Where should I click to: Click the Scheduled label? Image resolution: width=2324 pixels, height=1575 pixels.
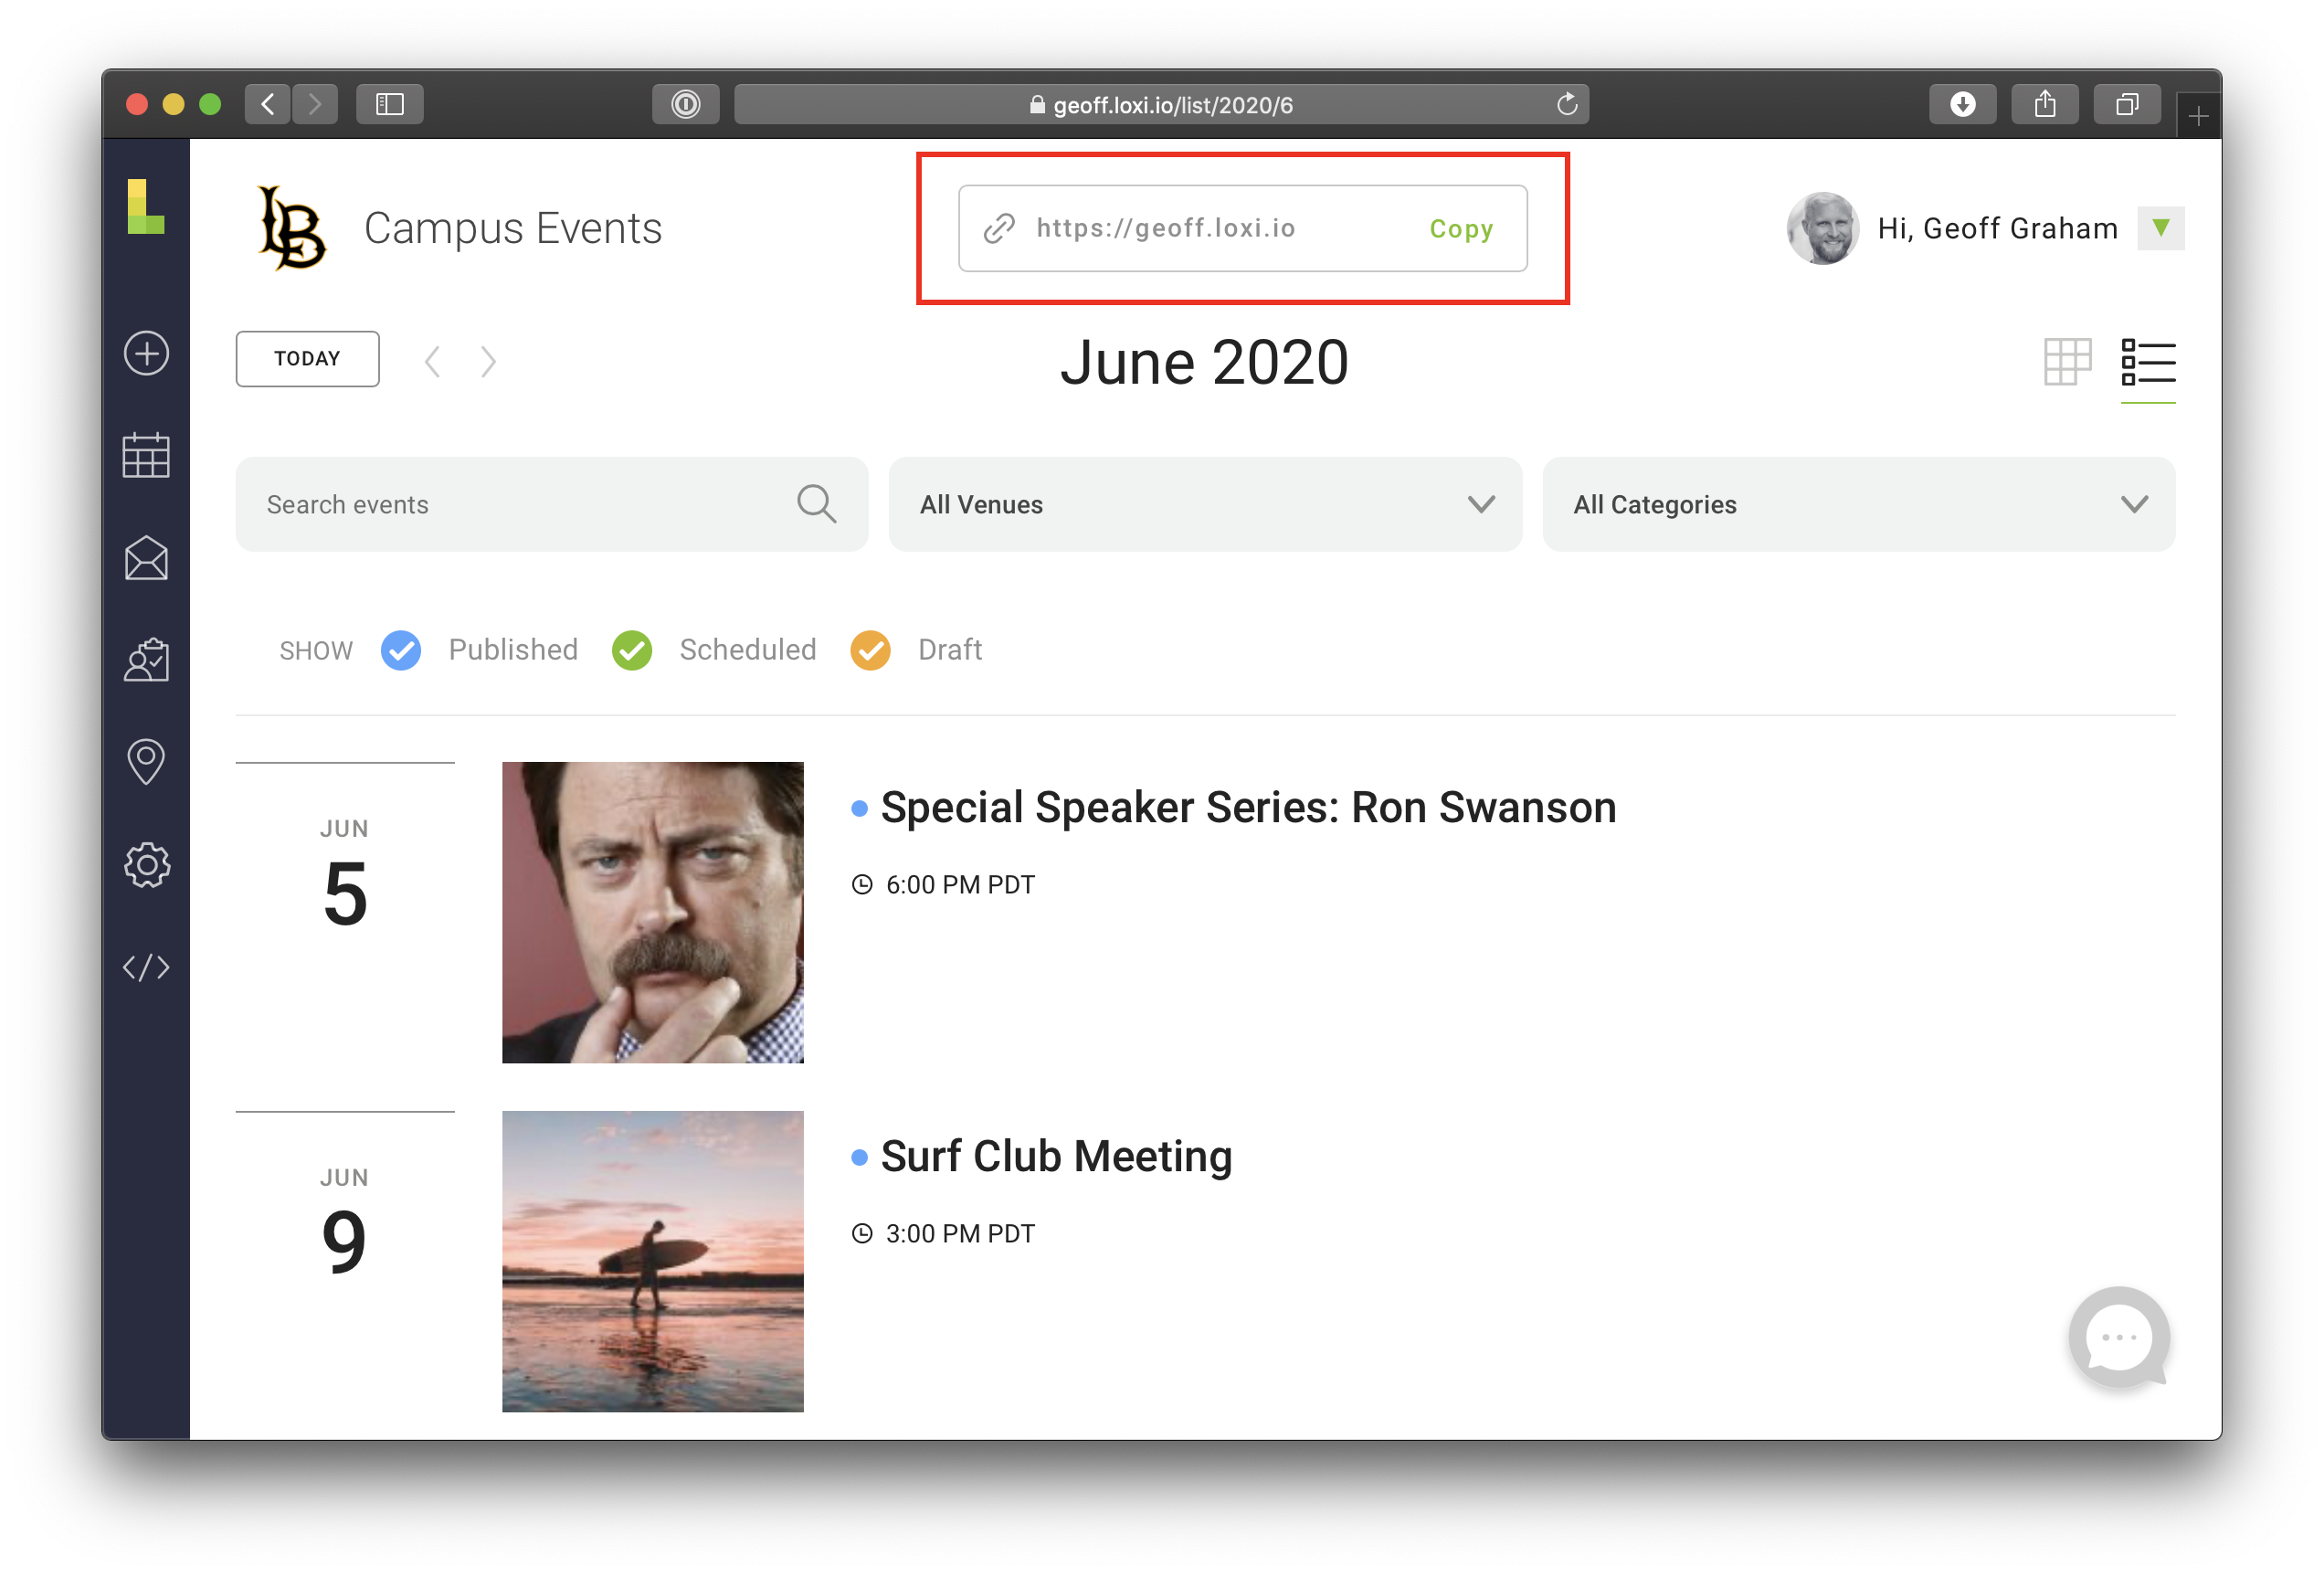tap(747, 650)
